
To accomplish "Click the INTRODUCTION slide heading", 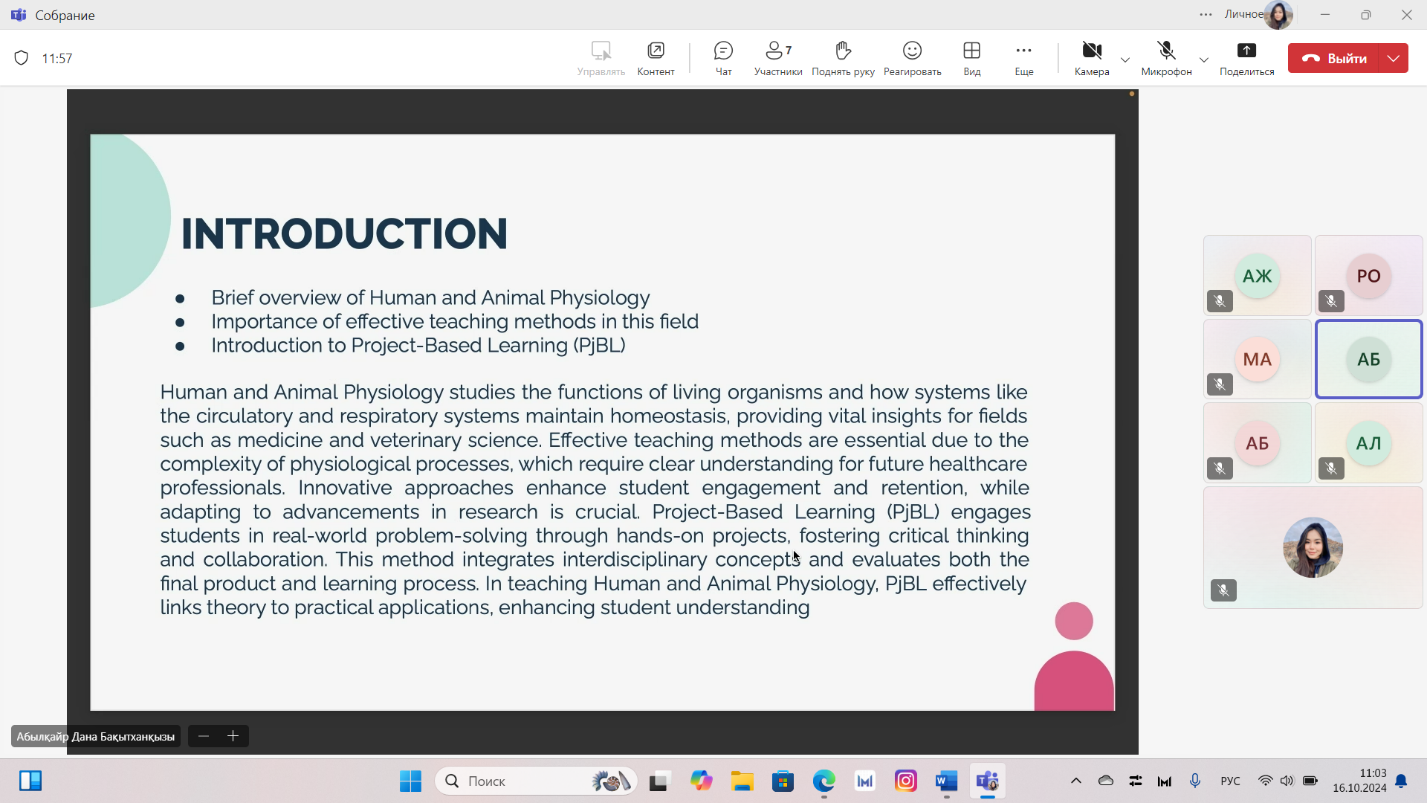I will [344, 234].
